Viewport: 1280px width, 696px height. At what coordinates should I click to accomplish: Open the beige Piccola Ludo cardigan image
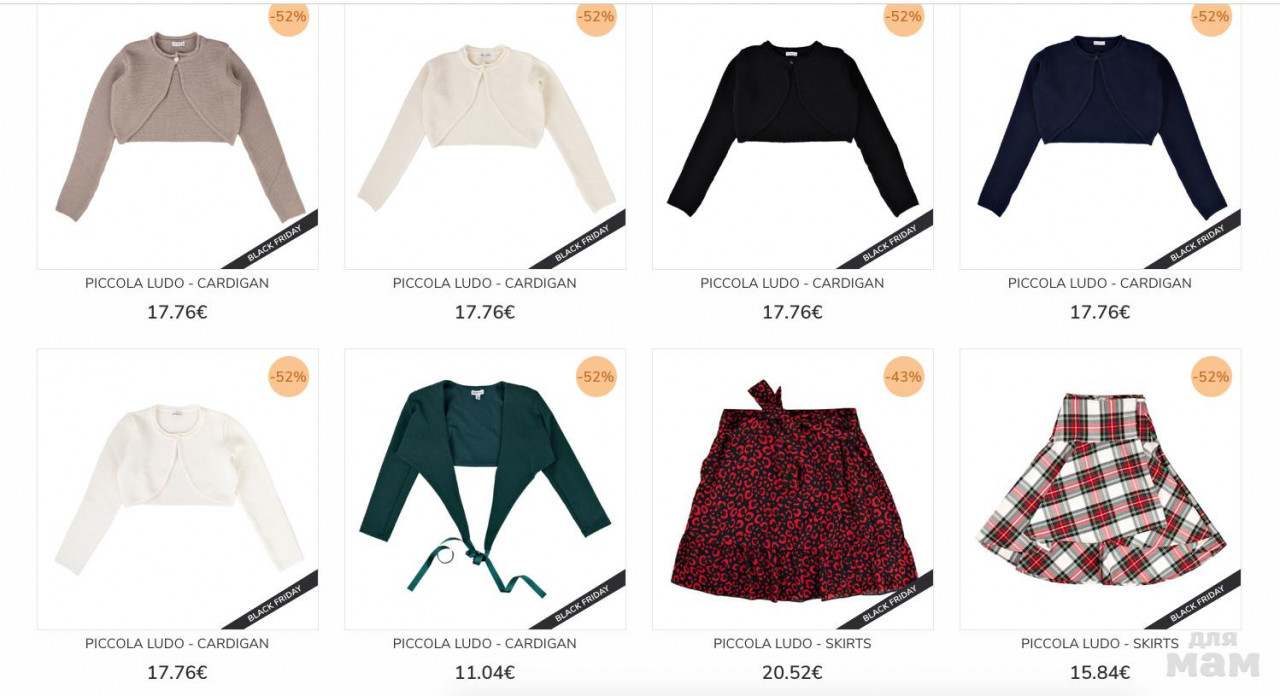click(x=177, y=137)
